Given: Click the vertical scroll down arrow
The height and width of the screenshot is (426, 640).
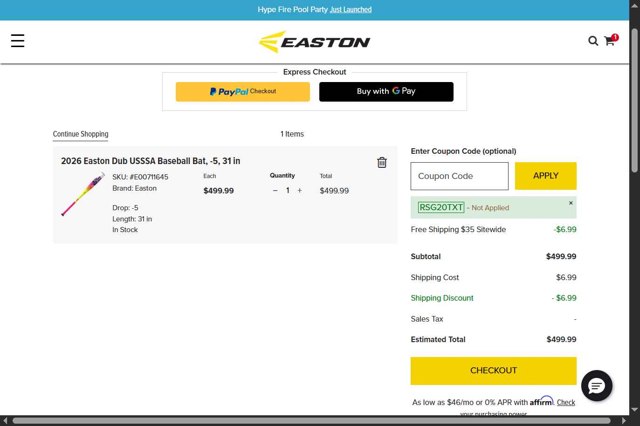Looking at the screenshot, I should point(634,409).
